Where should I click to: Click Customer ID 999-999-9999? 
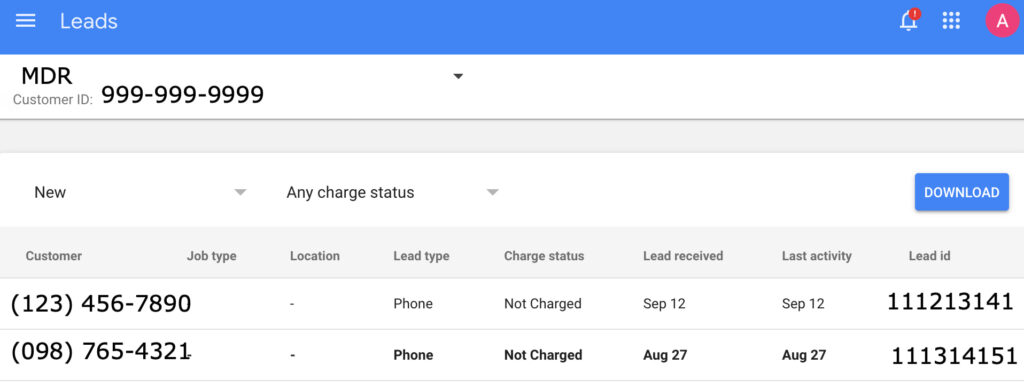coord(182,95)
